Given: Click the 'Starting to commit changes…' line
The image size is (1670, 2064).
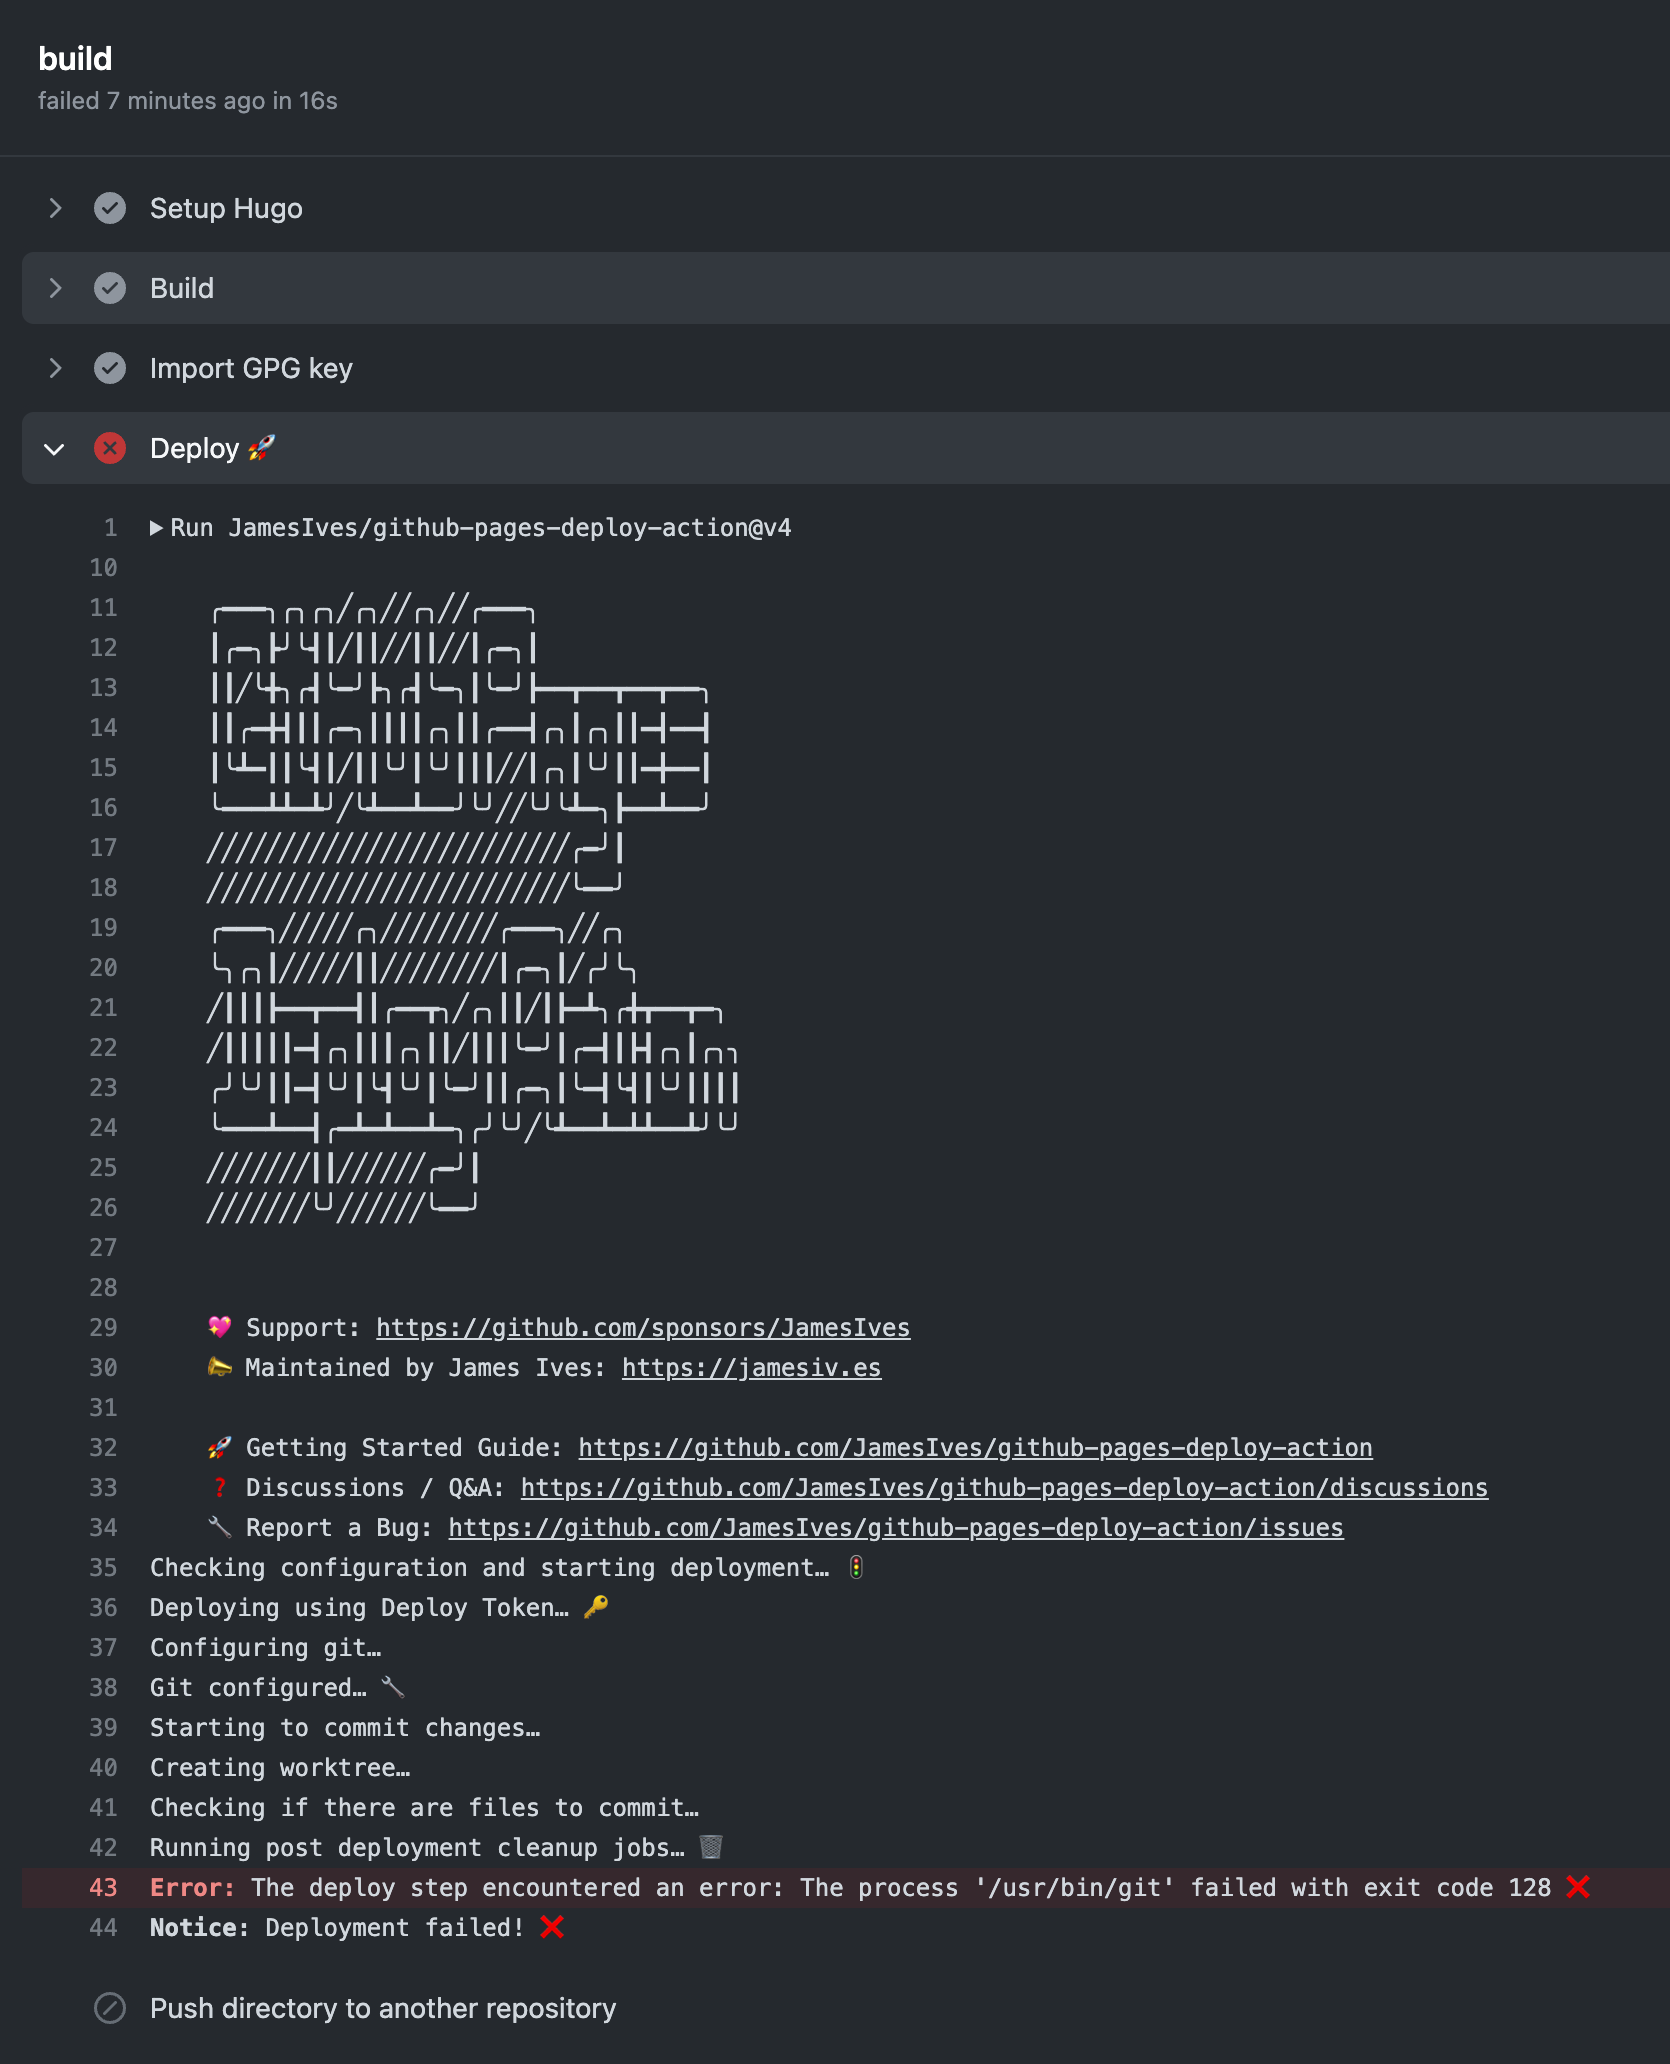Looking at the screenshot, I should pyautogui.click(x=345, y=1727).
